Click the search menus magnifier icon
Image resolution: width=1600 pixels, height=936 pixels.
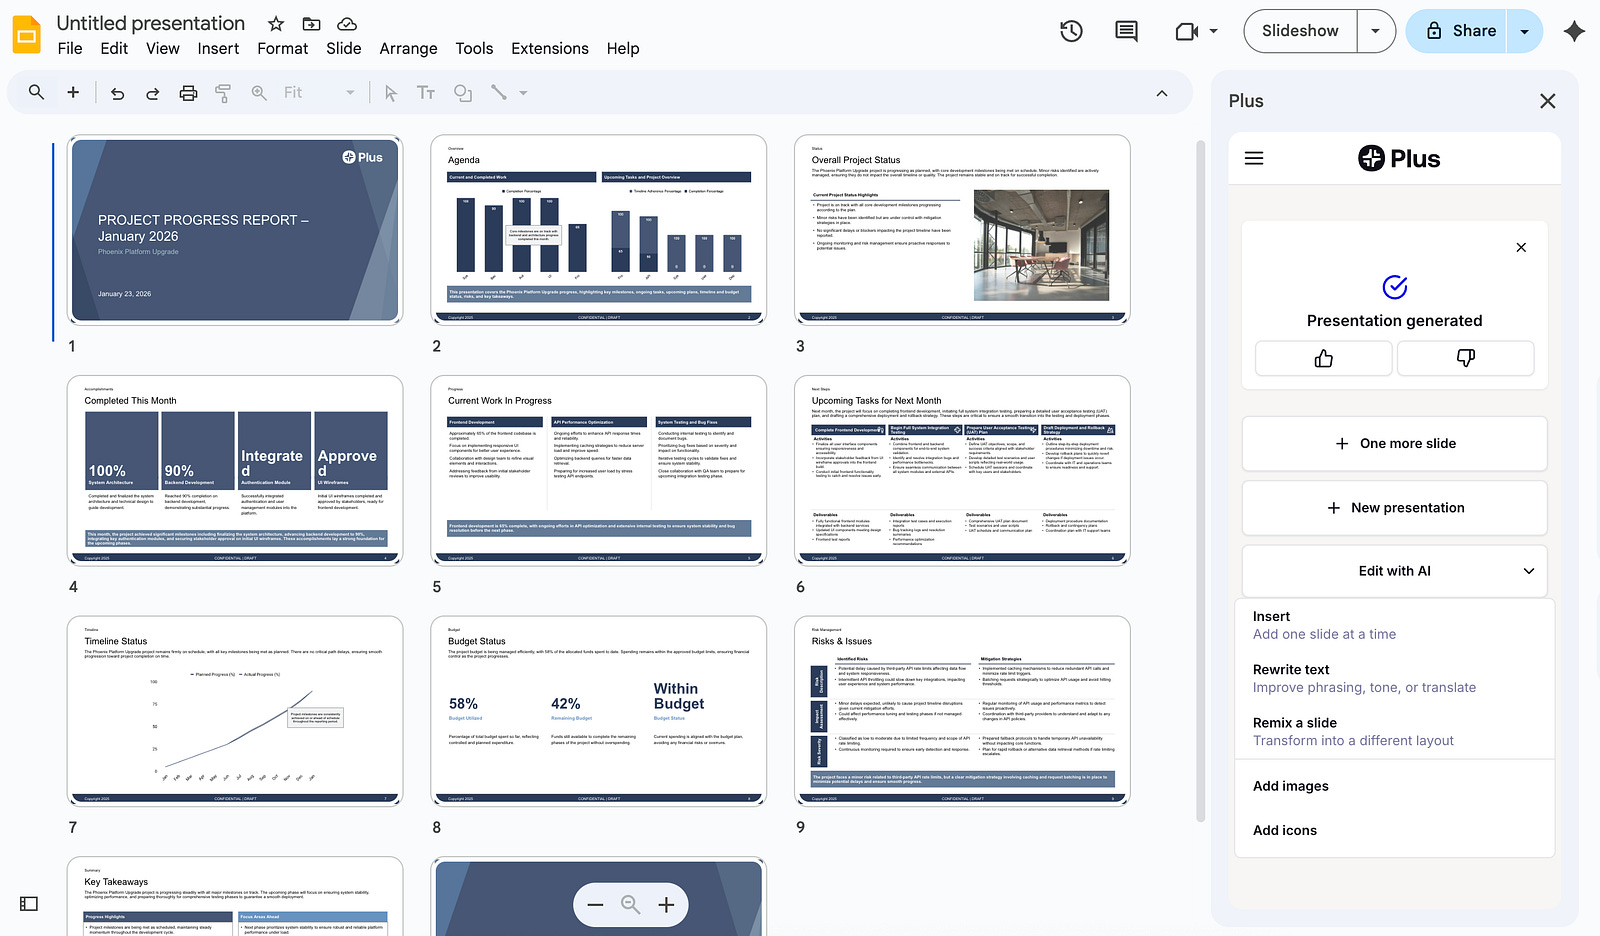point(36,92)
